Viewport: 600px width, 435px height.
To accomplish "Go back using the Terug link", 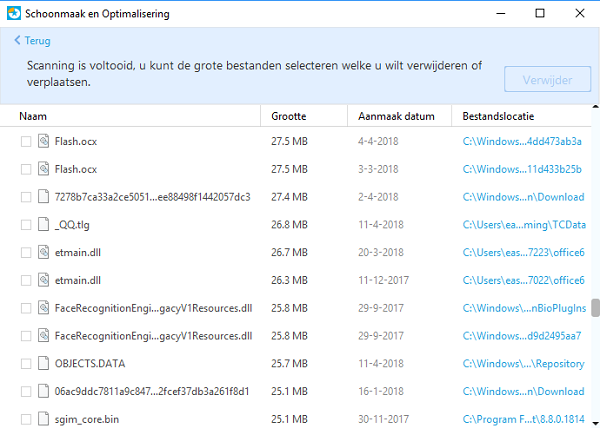I will pos(33,41).
